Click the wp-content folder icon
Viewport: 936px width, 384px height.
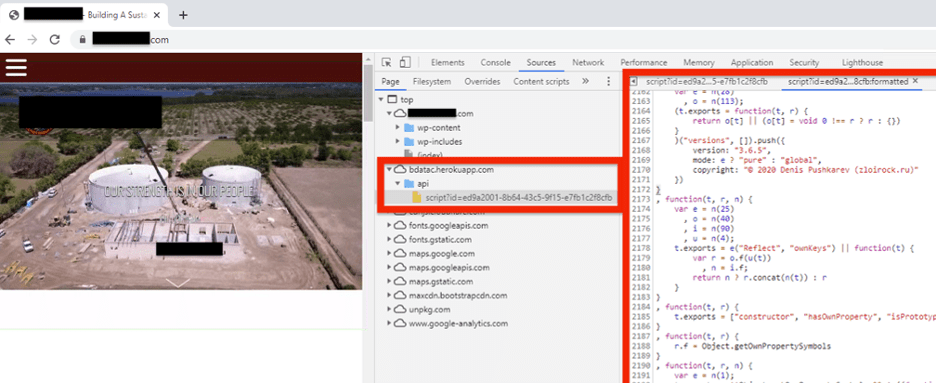pyautogui.click(x=409, y=128)
